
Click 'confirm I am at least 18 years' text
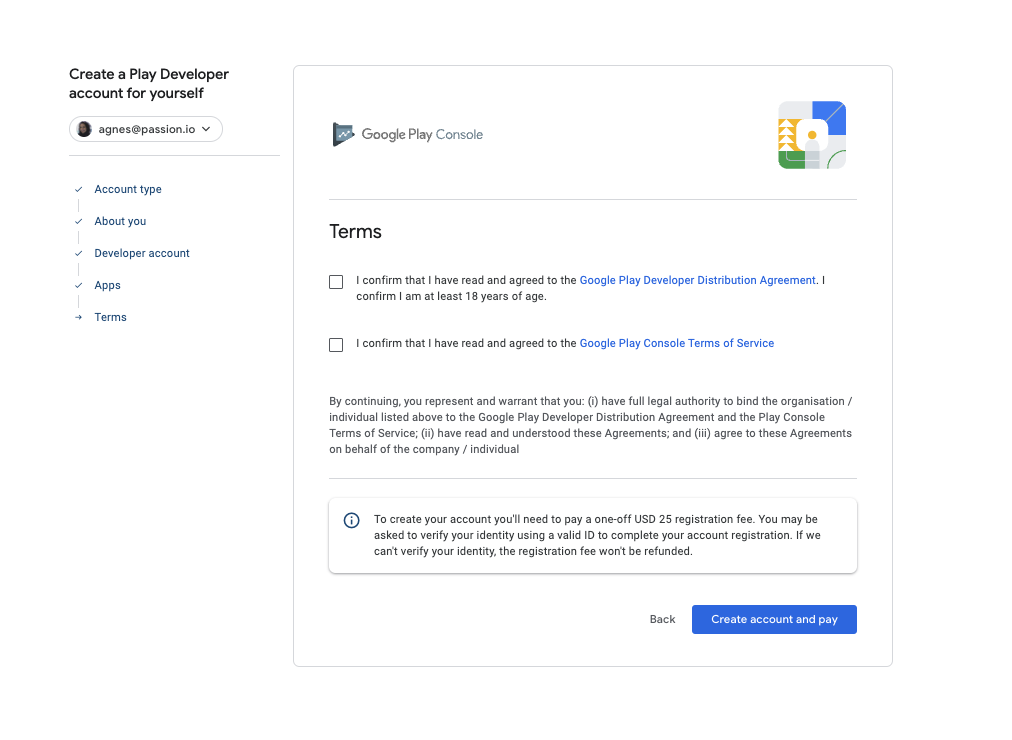451,296
